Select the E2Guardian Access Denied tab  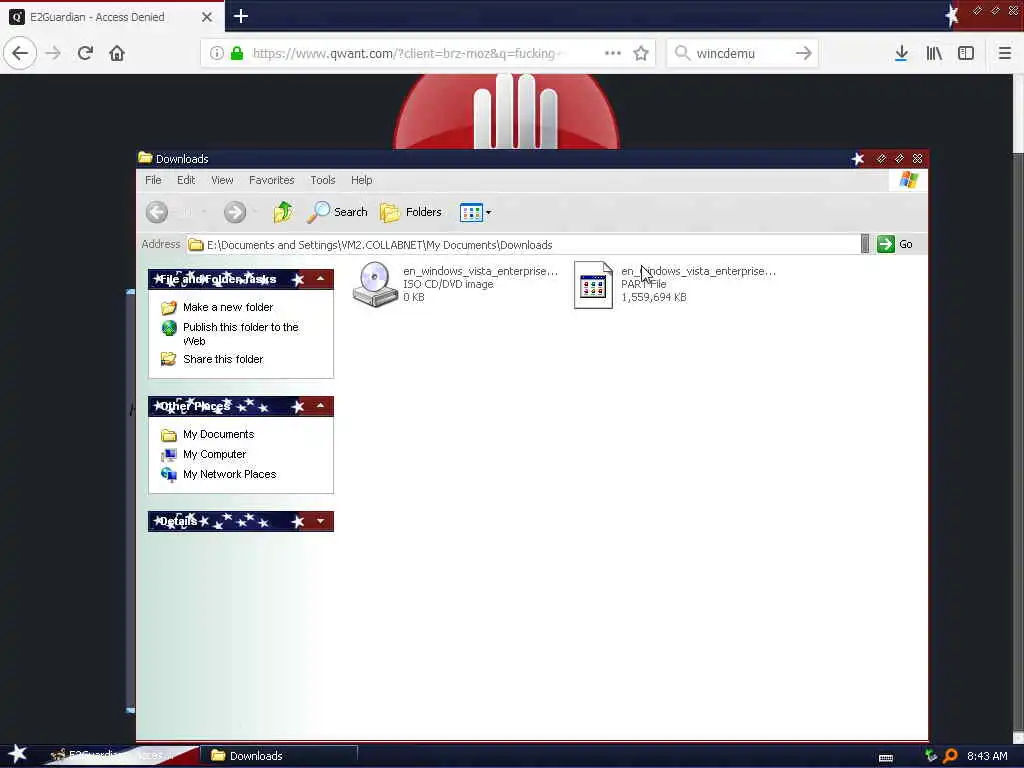click(x=112, y=17)
